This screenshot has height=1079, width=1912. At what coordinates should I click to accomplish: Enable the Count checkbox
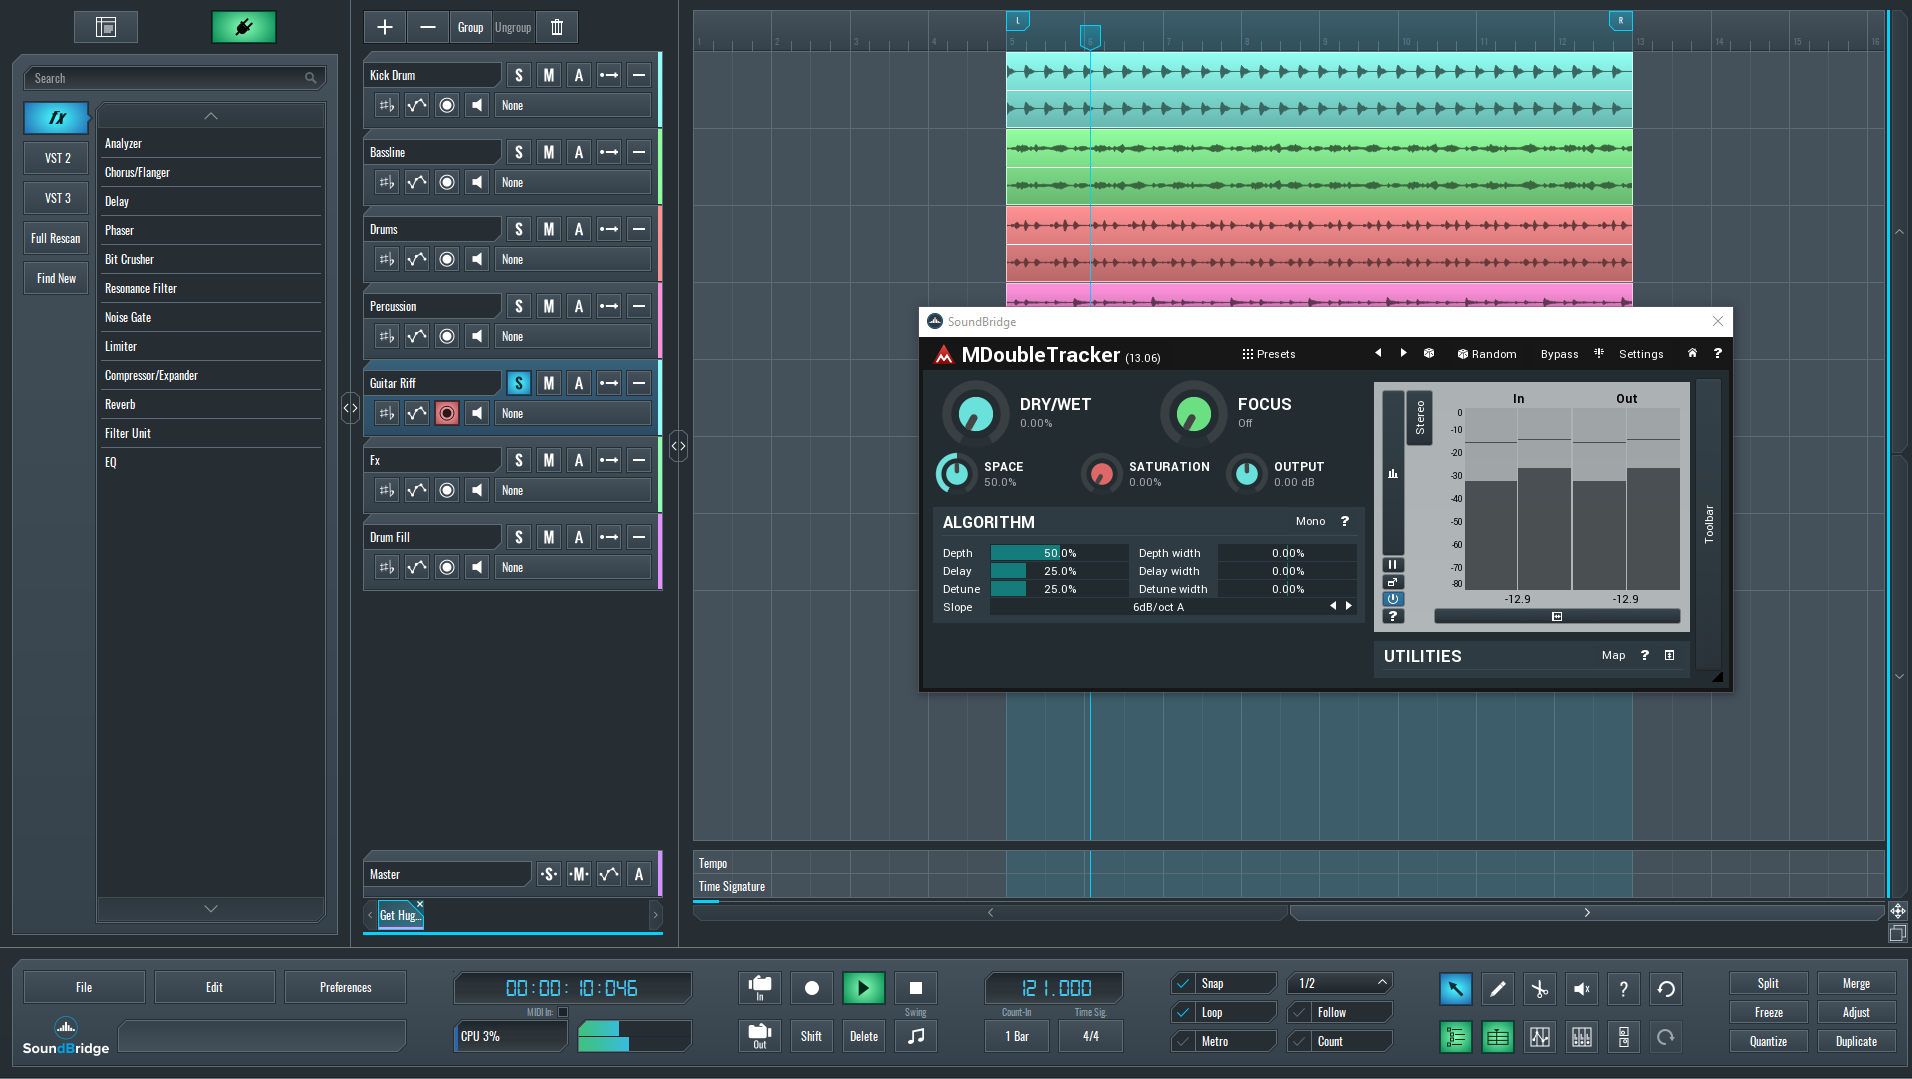[x=1299, y=1041]
